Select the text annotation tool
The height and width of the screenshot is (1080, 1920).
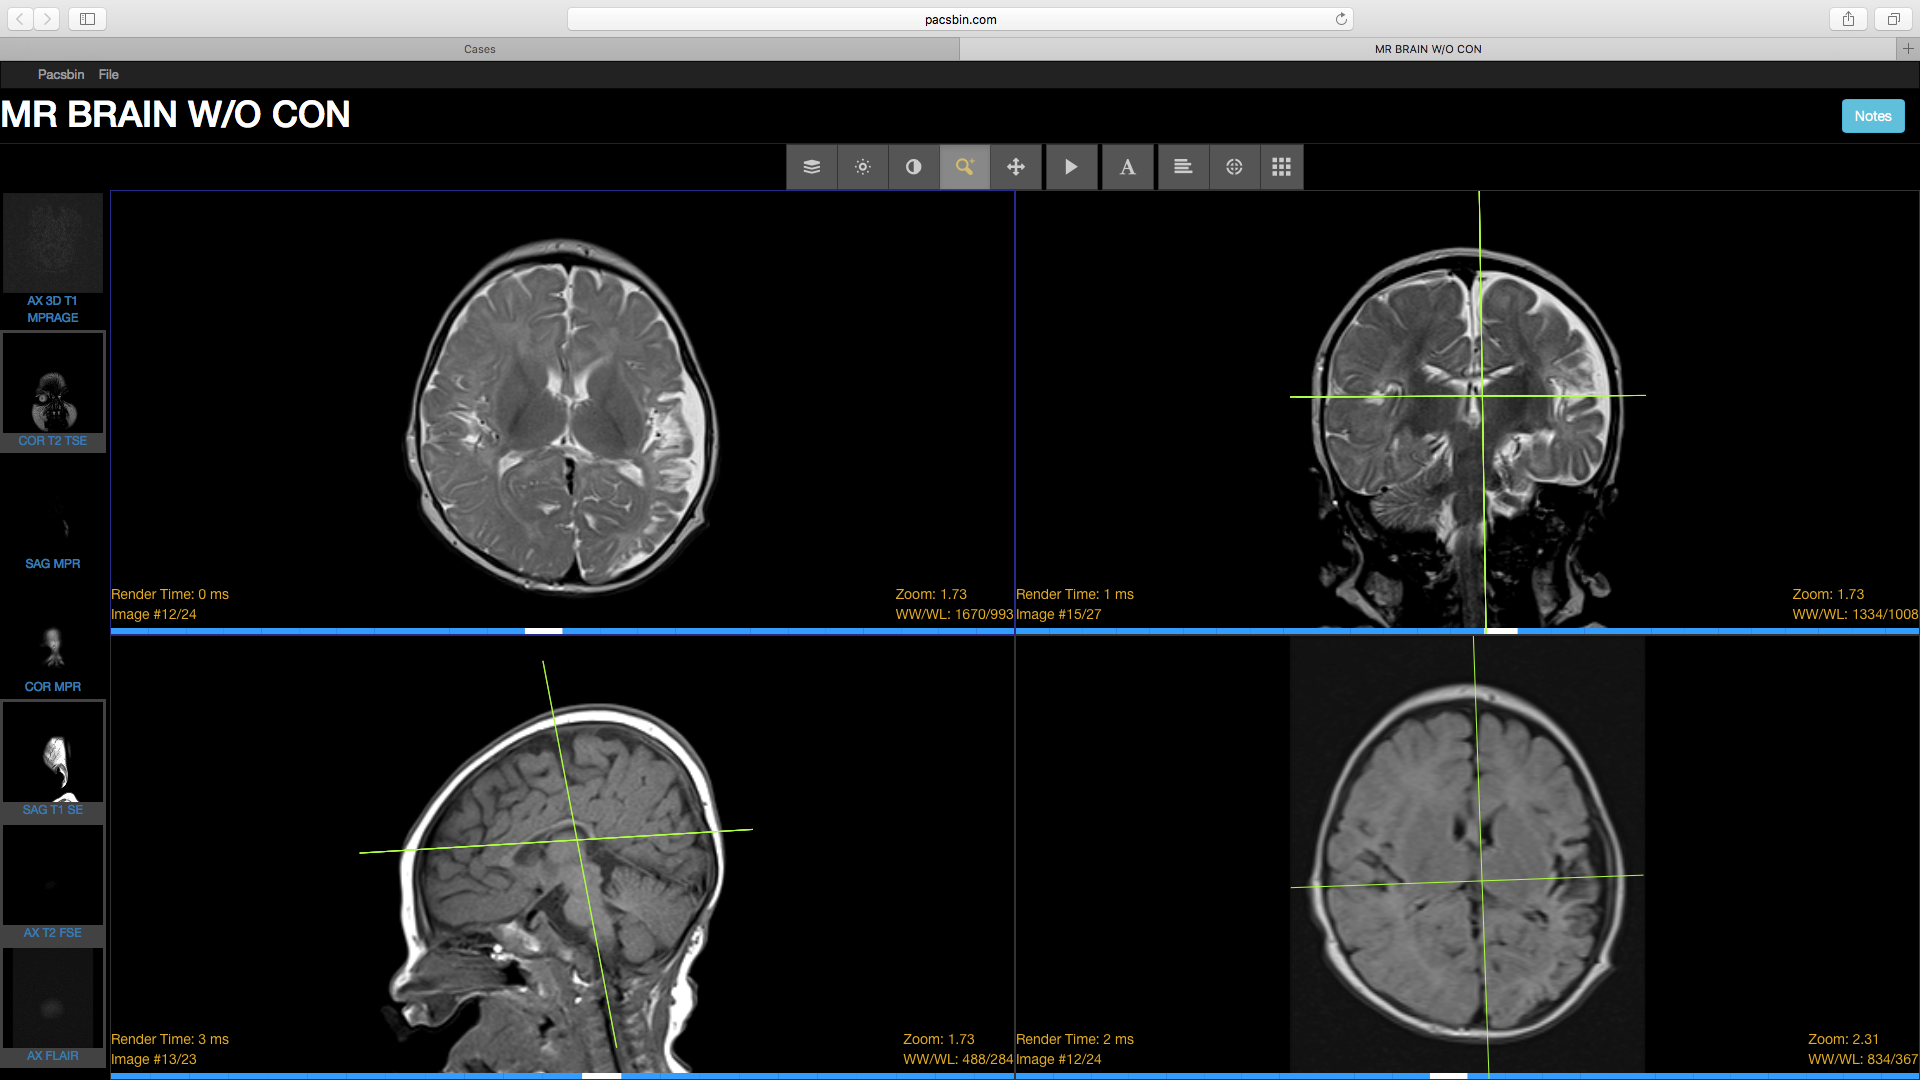pos(1127,167)
